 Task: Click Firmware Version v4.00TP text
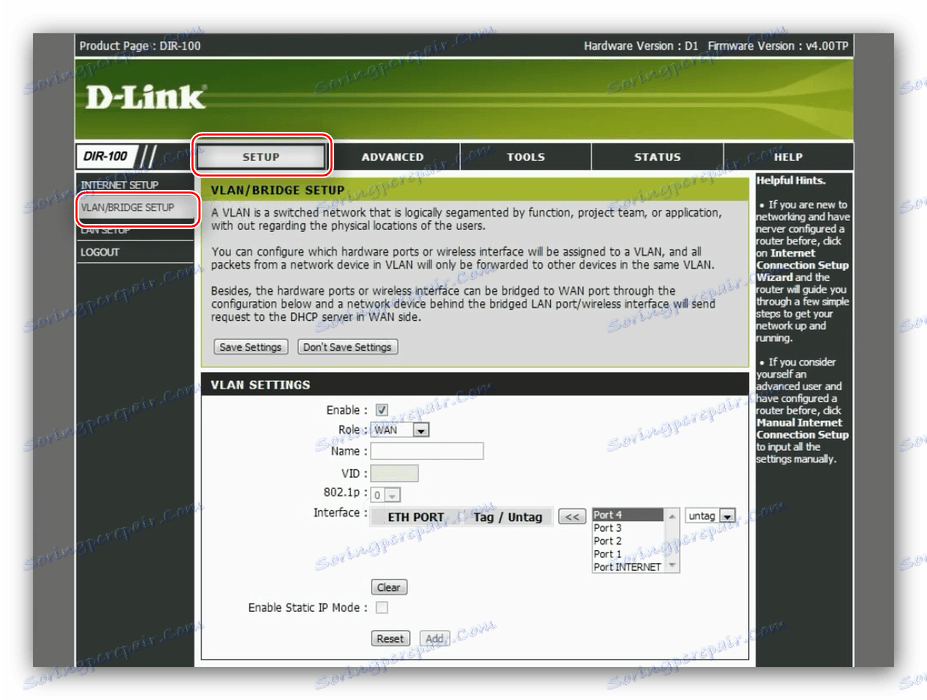pos(778,46)
